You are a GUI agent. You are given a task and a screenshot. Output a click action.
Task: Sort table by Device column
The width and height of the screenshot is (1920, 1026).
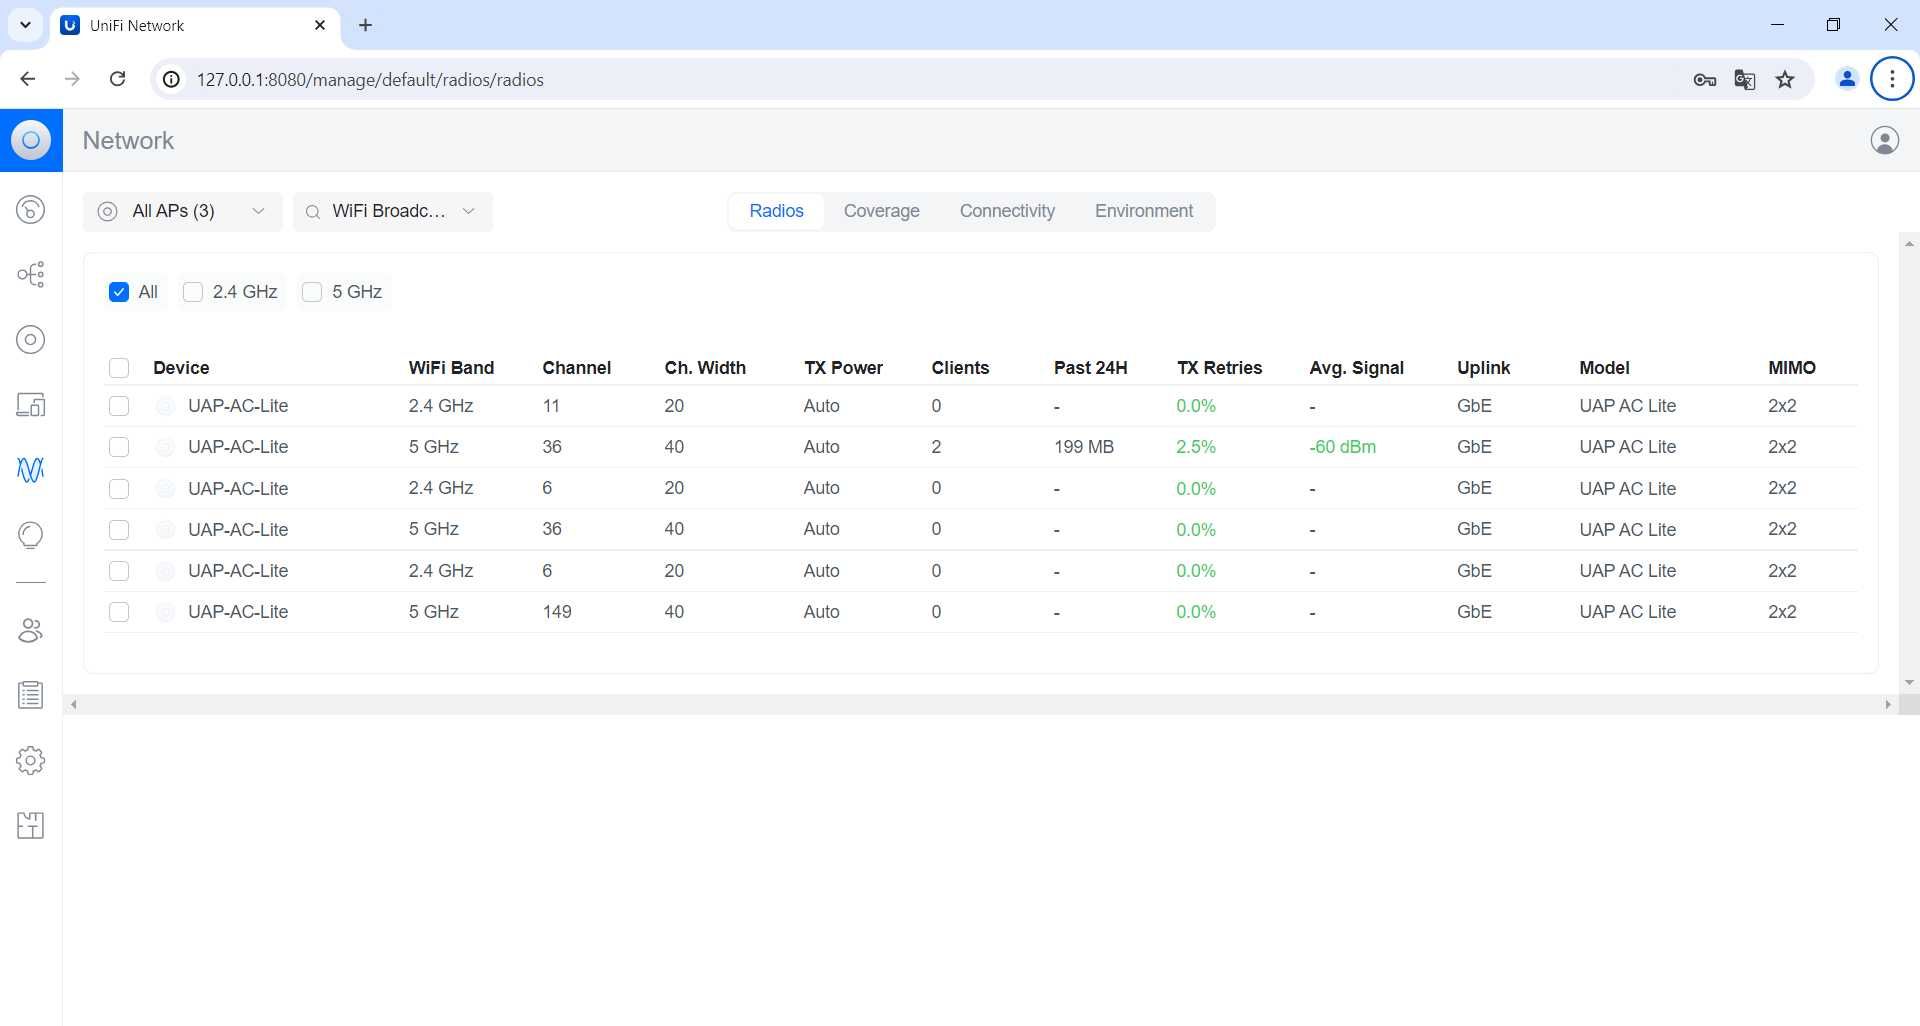tap(181, 368)
